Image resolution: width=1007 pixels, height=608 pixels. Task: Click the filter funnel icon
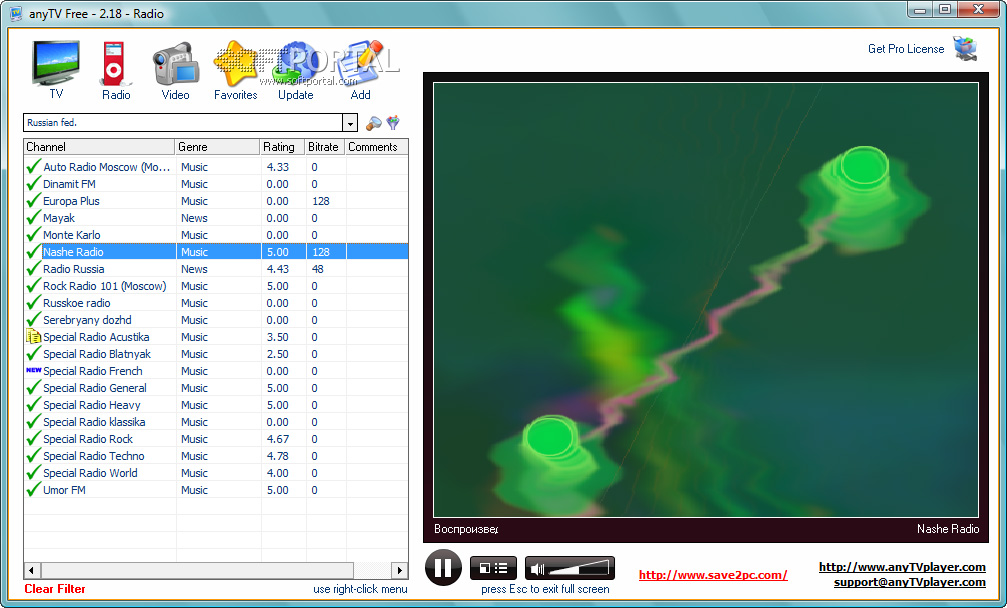tap(393, 123)
